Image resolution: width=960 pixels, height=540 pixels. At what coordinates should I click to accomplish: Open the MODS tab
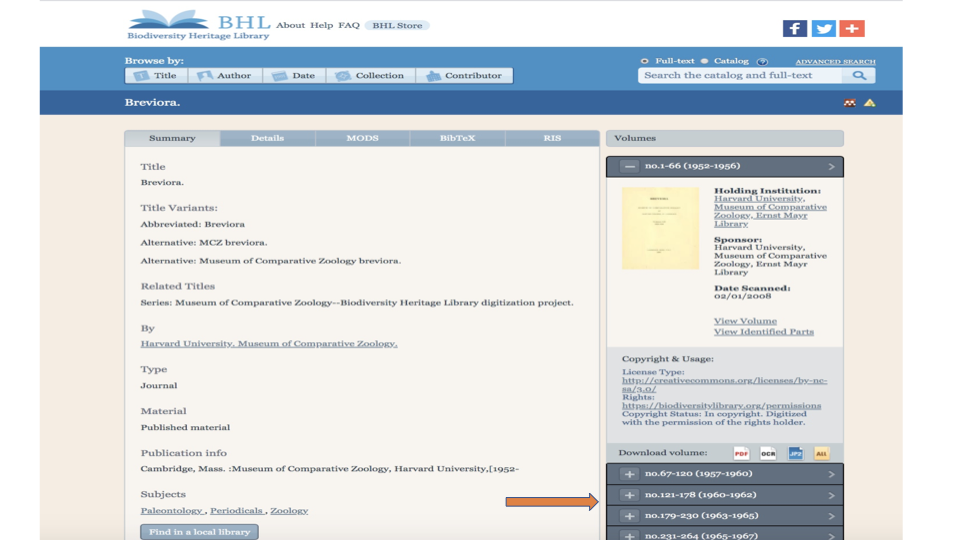362,138
